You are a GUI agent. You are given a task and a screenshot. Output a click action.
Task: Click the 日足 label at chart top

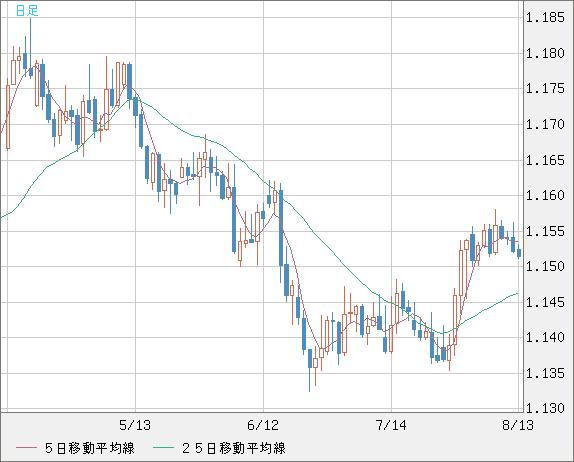click(27, 10)
